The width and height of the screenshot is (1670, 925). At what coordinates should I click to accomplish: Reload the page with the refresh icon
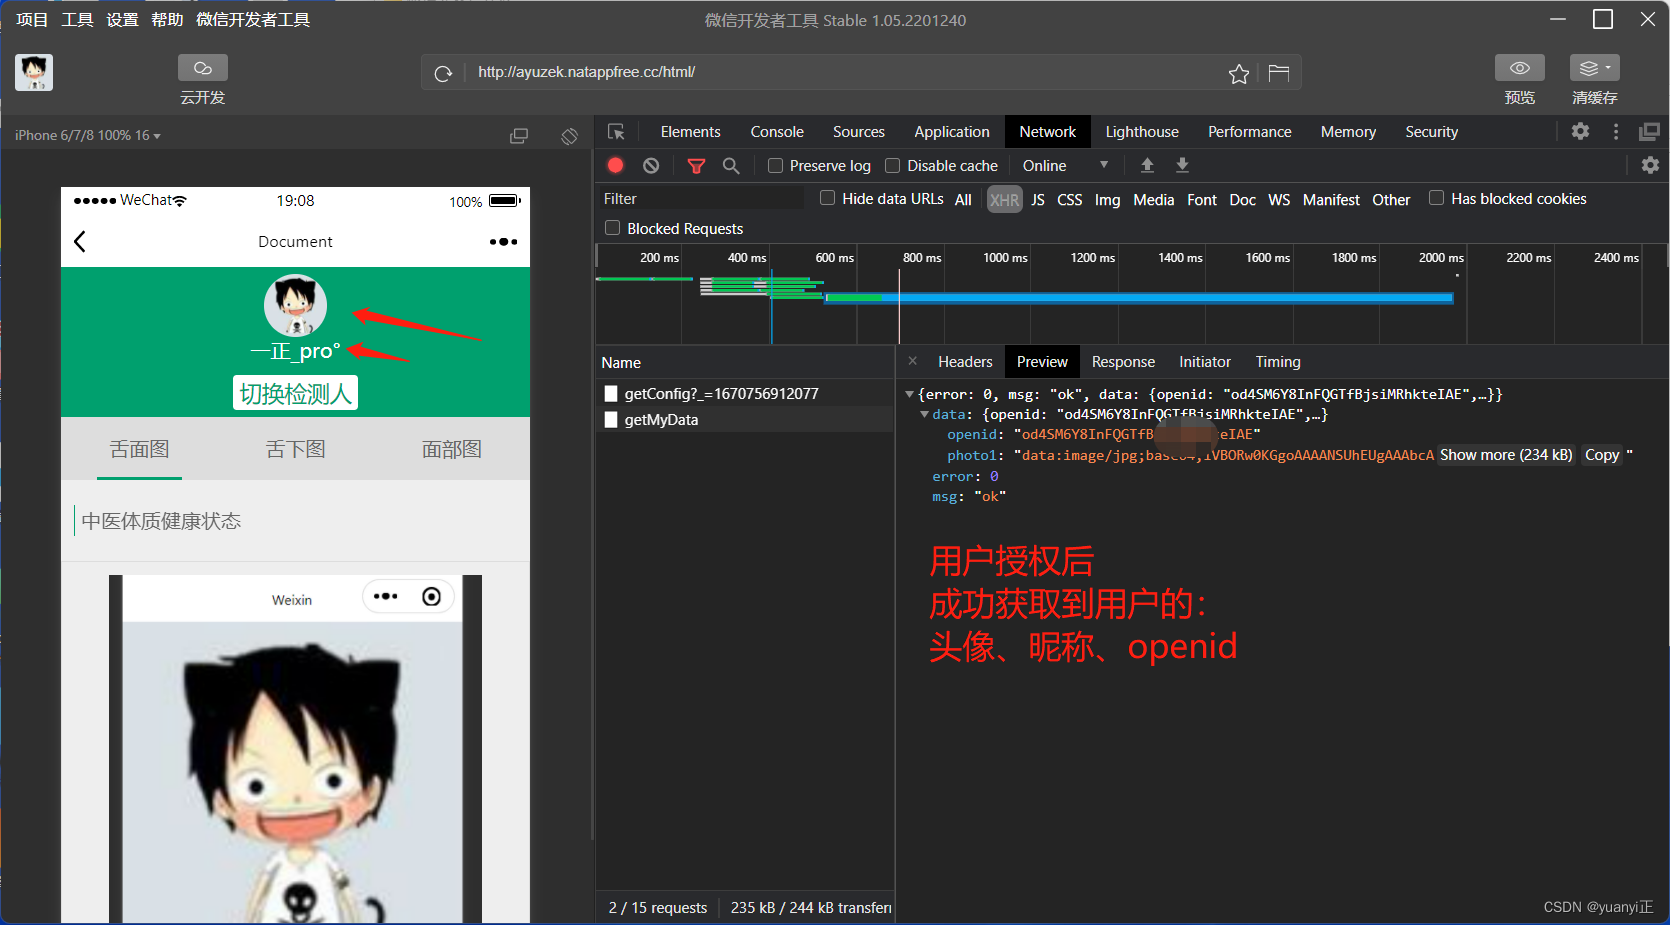(443, 73)
